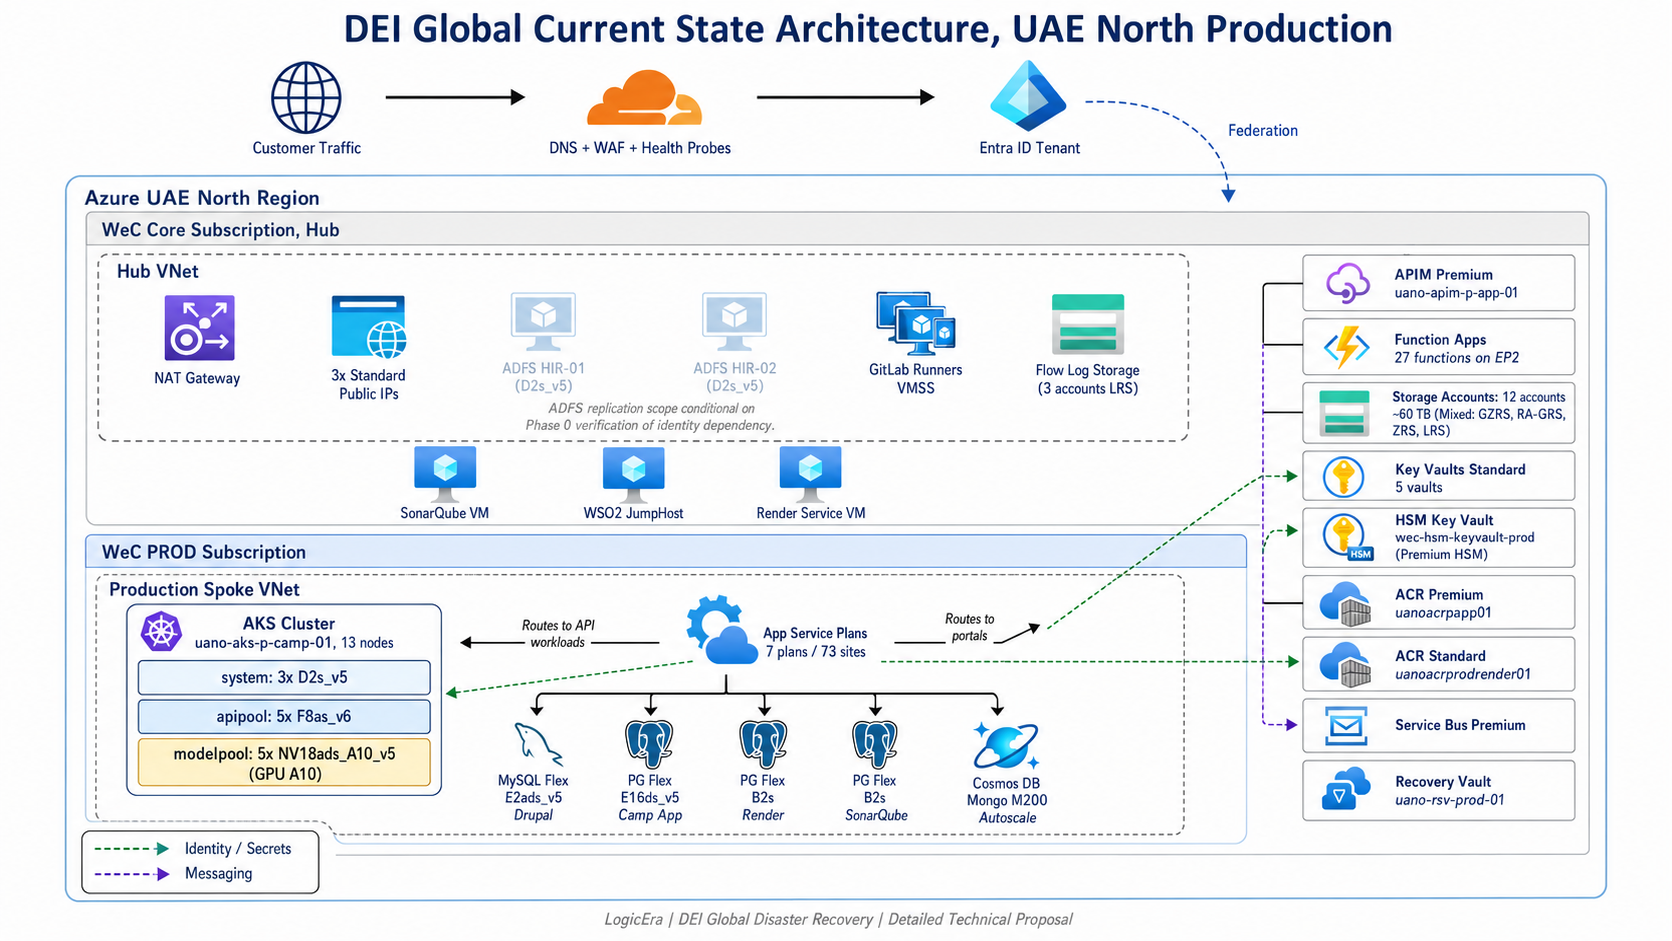This screenshot has height=941, width=1672.
Task: Select the uanoacrpapp01 registry name
Action: coord(1443,613)
